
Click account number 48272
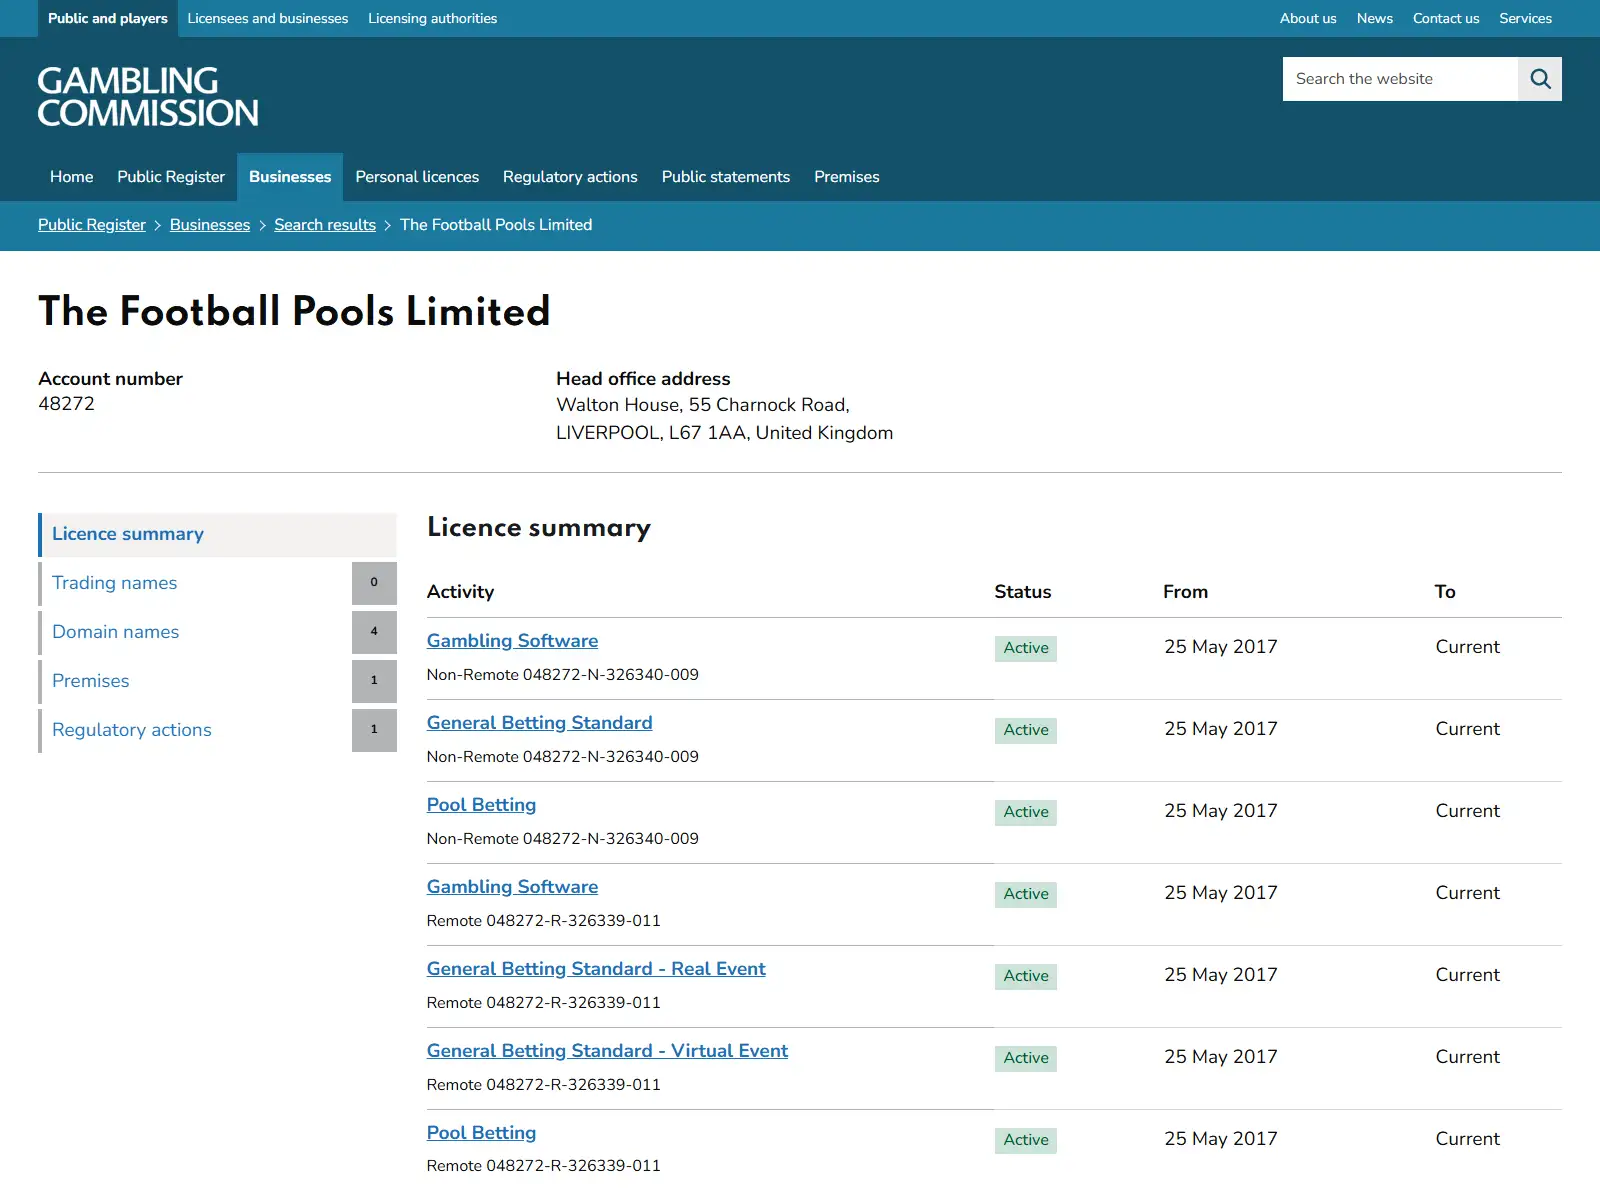point(67,404)
